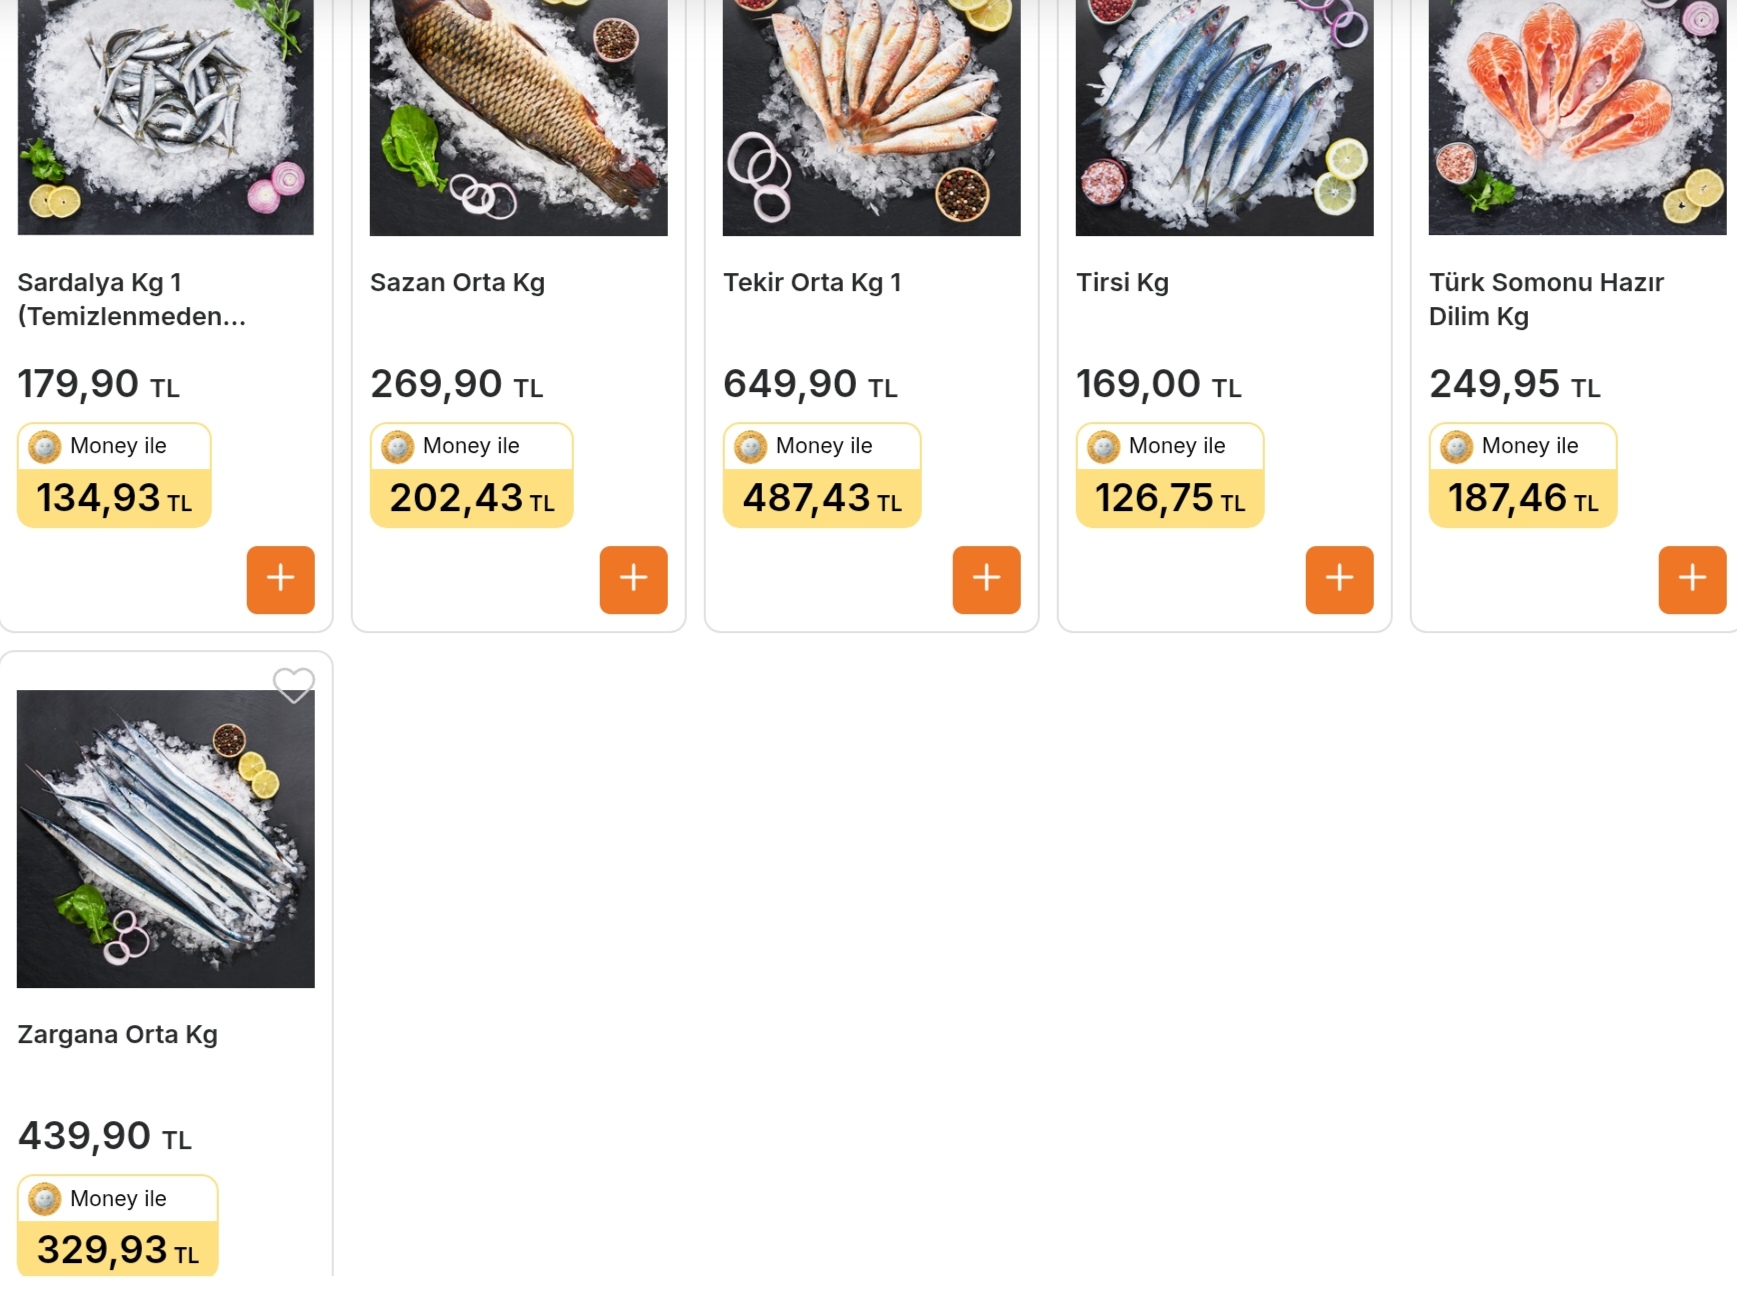
Task: Click the Tirsi Kg product photo
Action: (1224, 115)
